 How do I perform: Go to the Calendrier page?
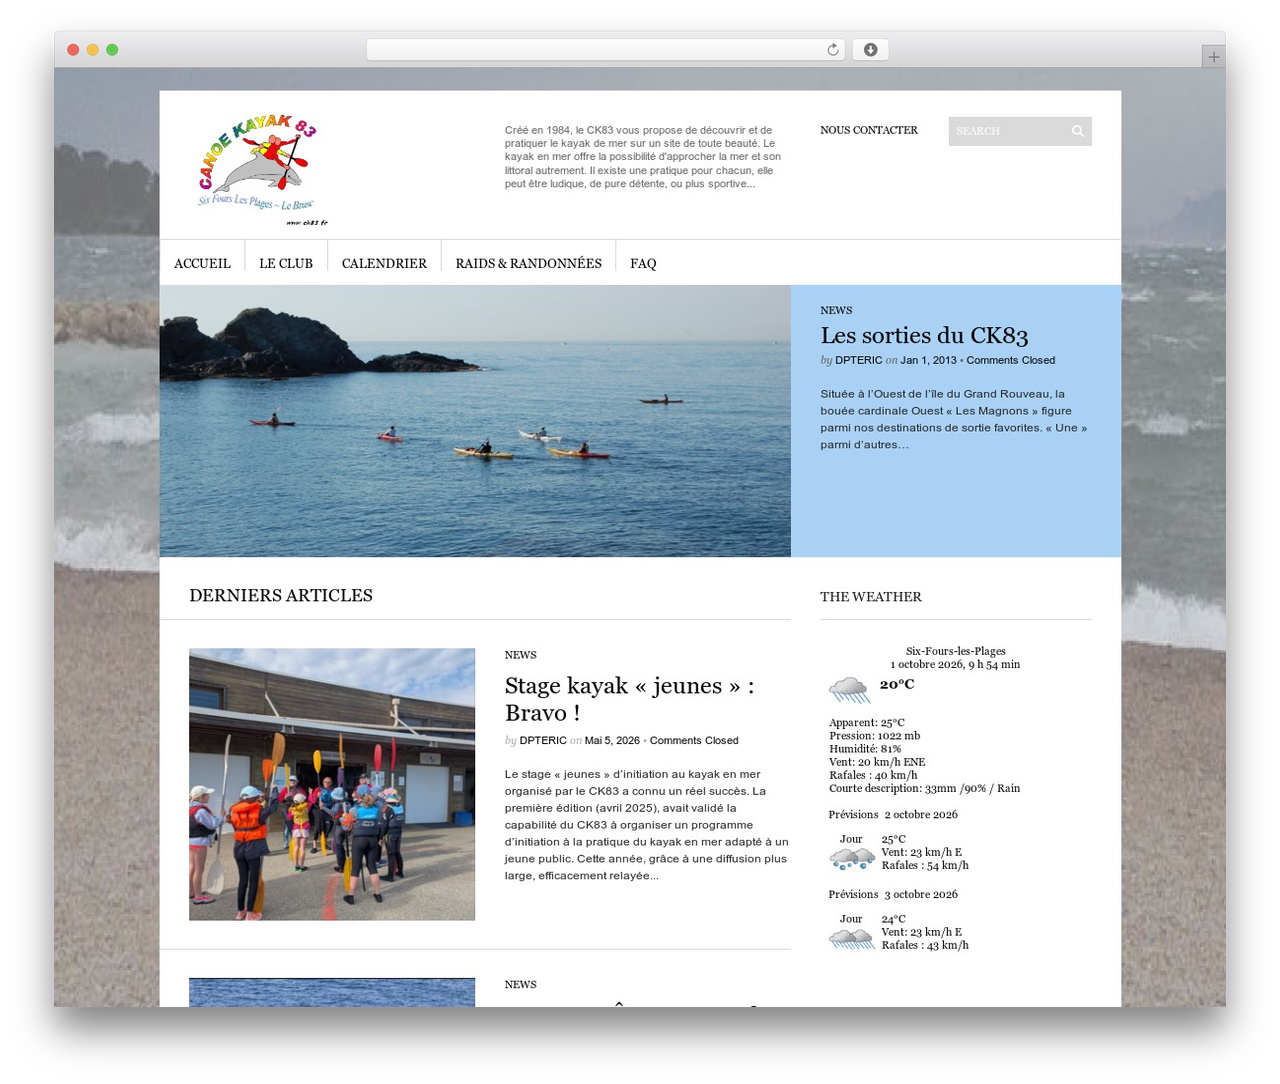[x=384, y=263]
